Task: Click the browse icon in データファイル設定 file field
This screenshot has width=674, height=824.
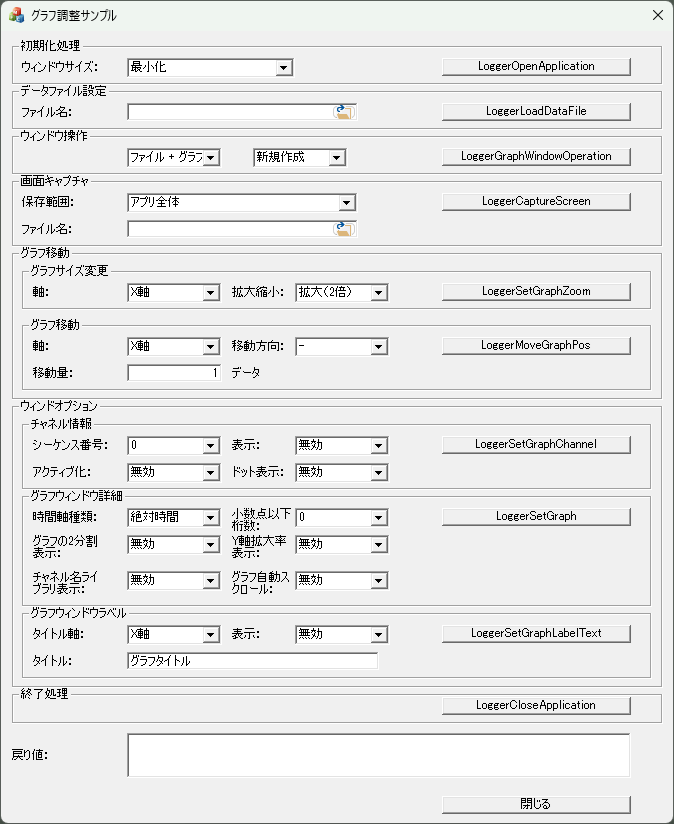Action: tap(344, 112)
